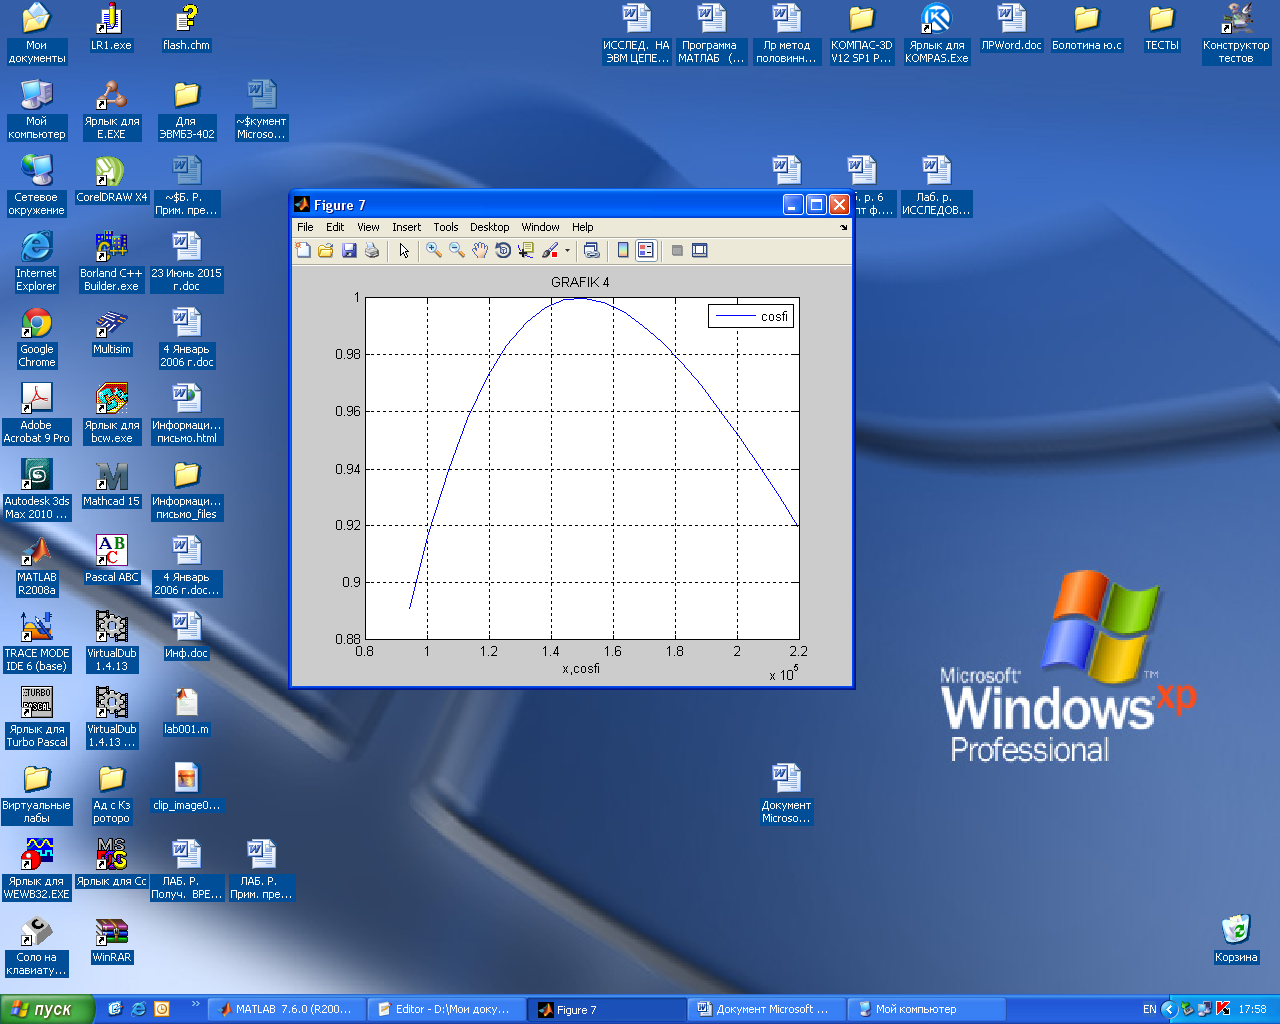Expand the quick launch chevron on taskbar
The height and width of the screenshot is (1024, 1280).
pyautogui.click(x=195, y=1004)
